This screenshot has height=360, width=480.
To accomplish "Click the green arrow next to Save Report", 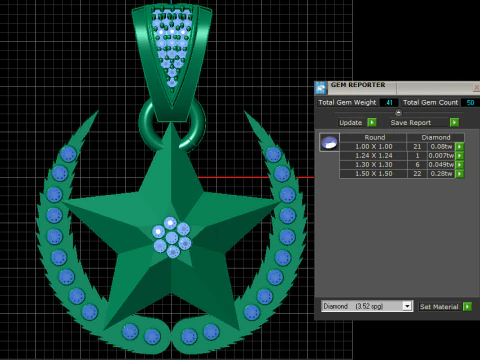I will pyautogui.click(x=454, y=122).
